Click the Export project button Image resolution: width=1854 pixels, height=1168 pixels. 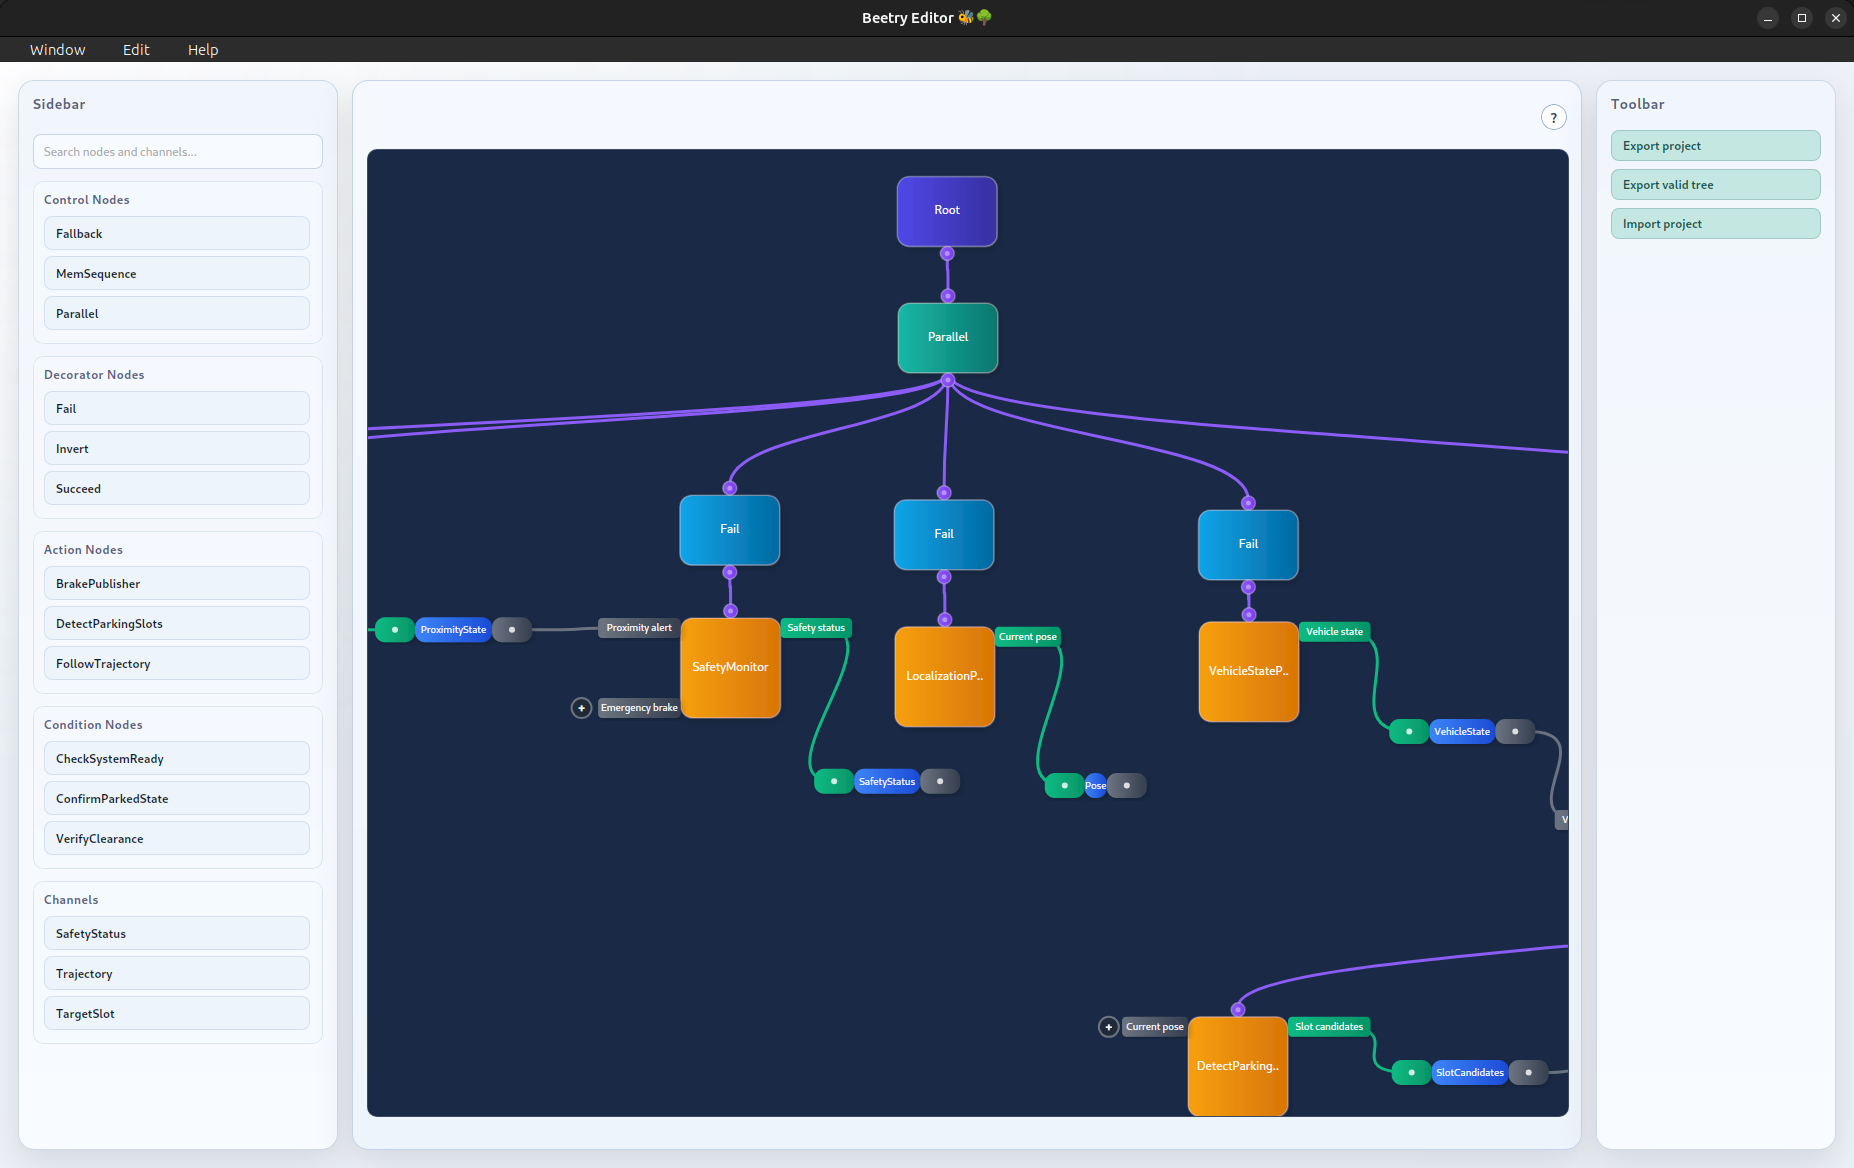1715,146
